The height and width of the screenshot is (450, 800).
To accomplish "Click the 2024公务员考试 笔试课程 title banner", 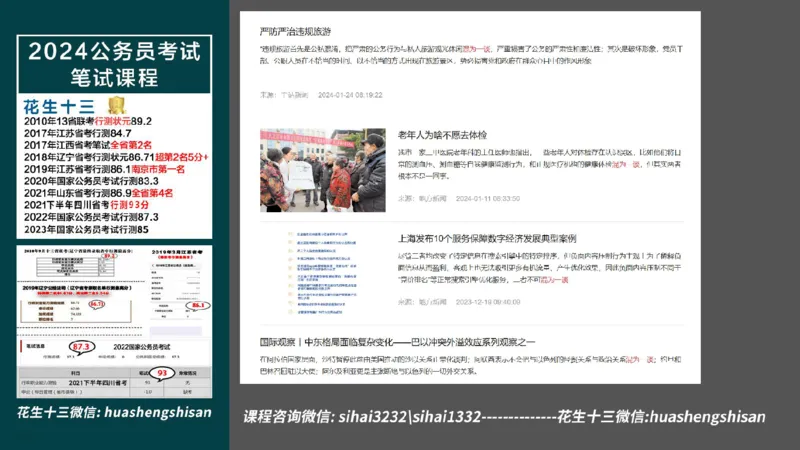I will (x=114, y=64).
